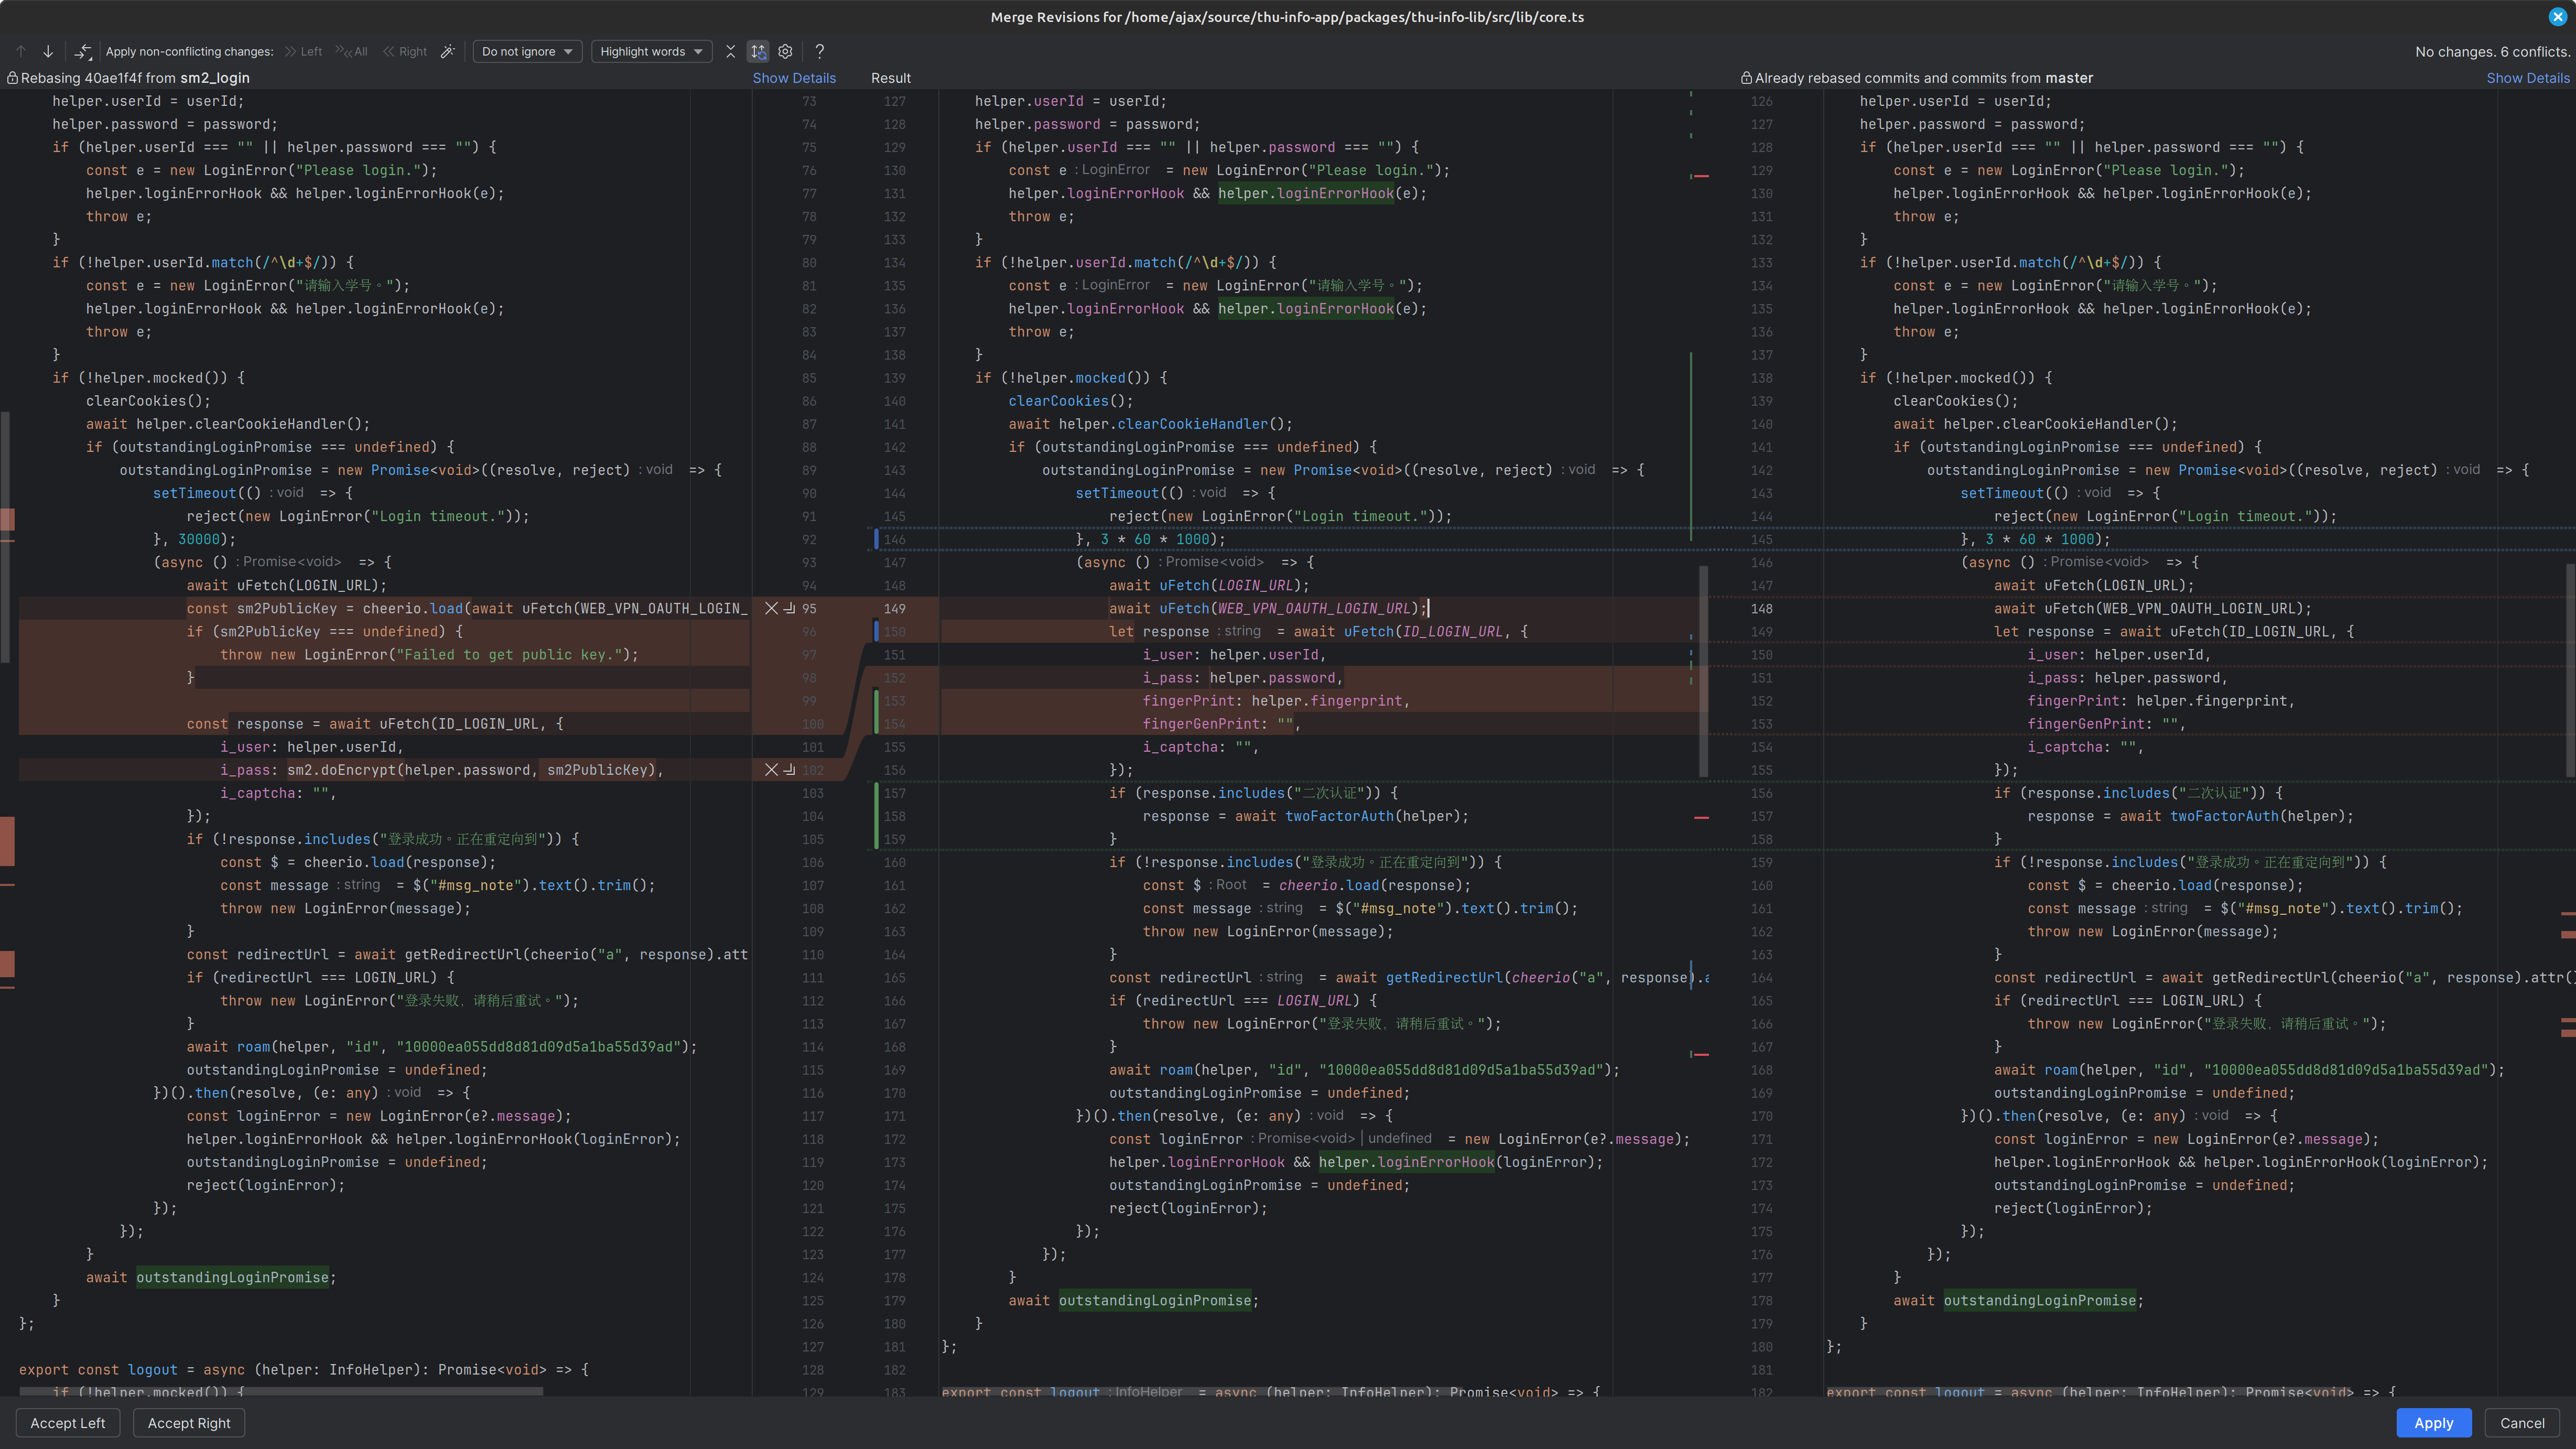Open the 'Do not ignore' whitespace dropdown

[527, 51]
